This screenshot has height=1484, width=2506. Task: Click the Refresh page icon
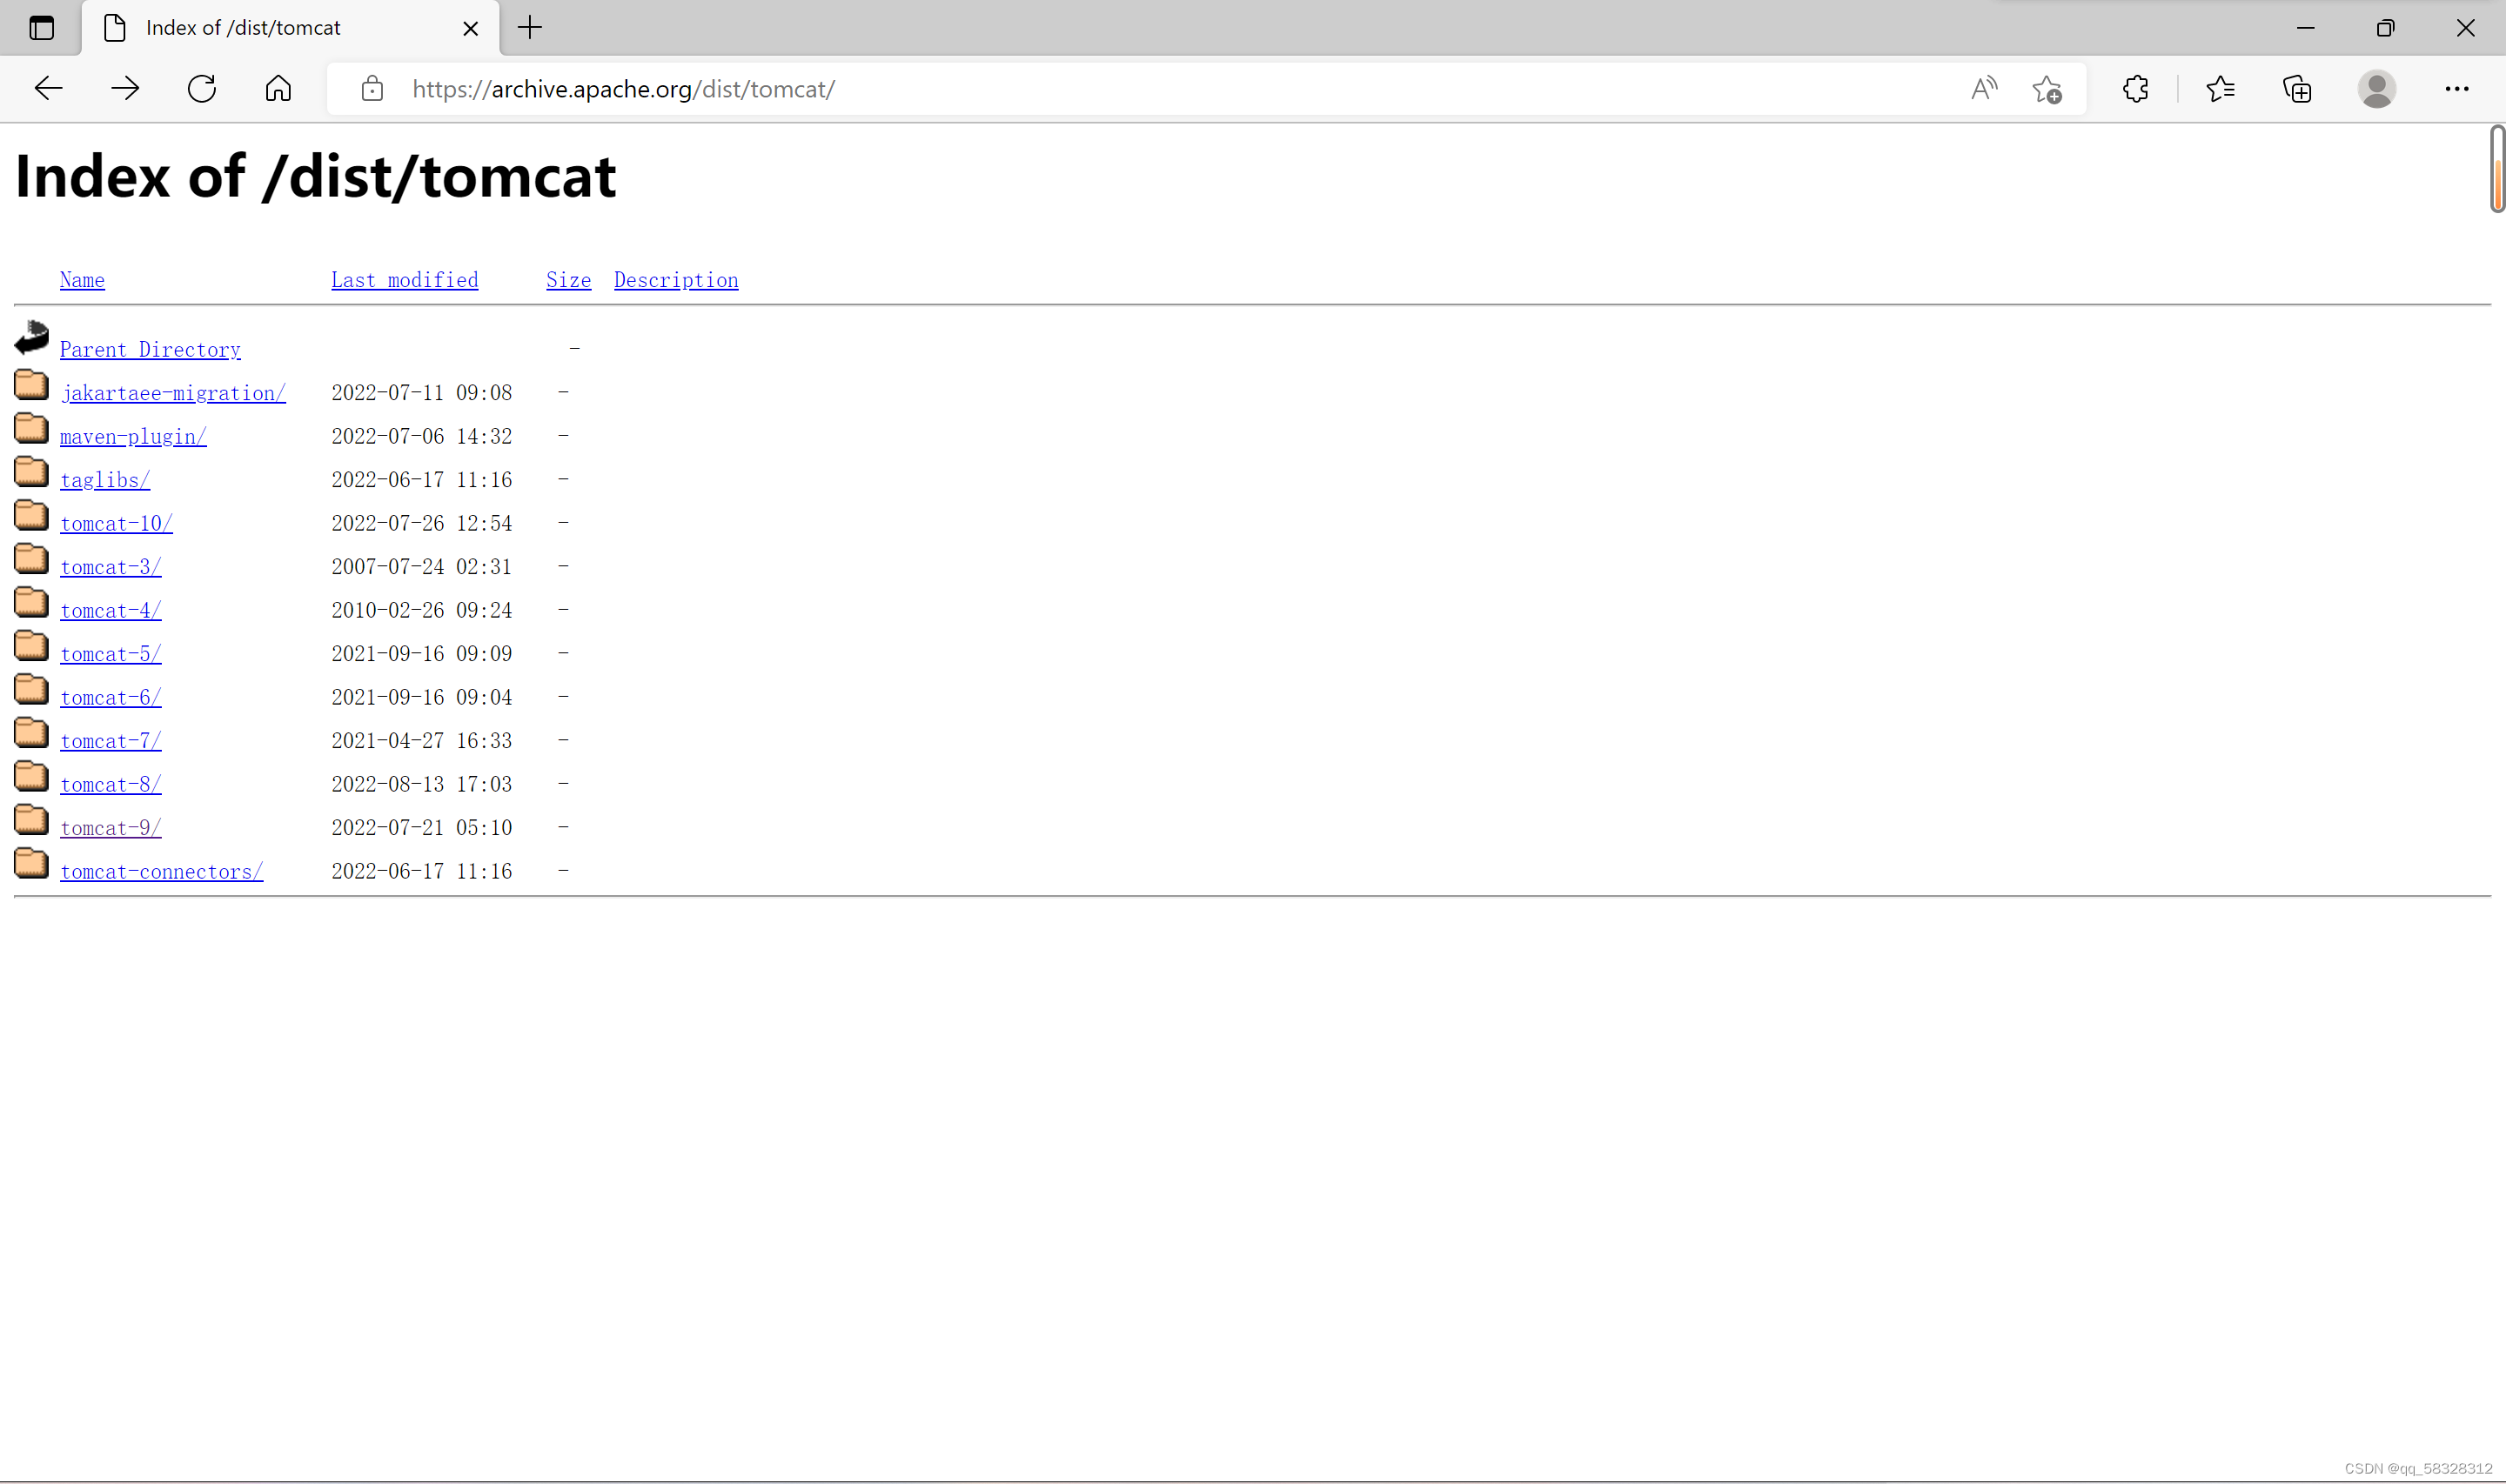[202, 89]
